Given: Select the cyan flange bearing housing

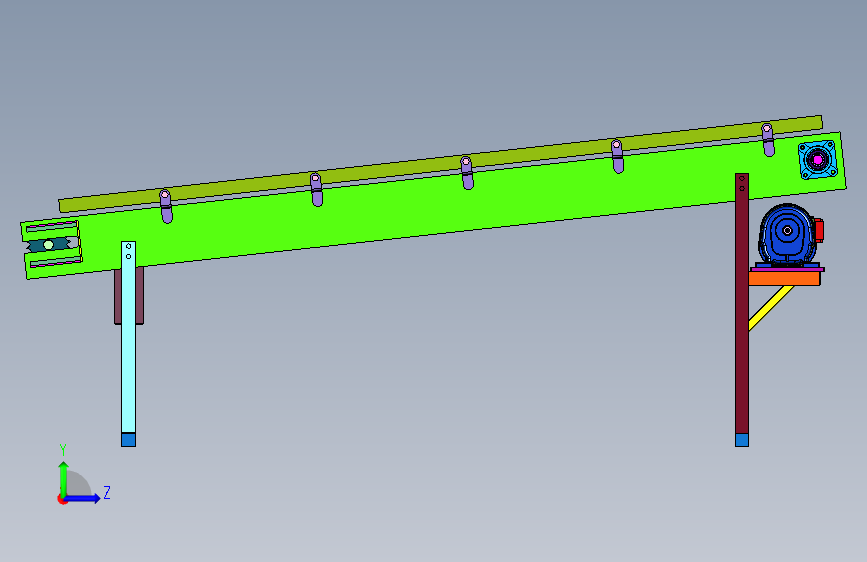Looking at the screenshot, I should point(818,160).
